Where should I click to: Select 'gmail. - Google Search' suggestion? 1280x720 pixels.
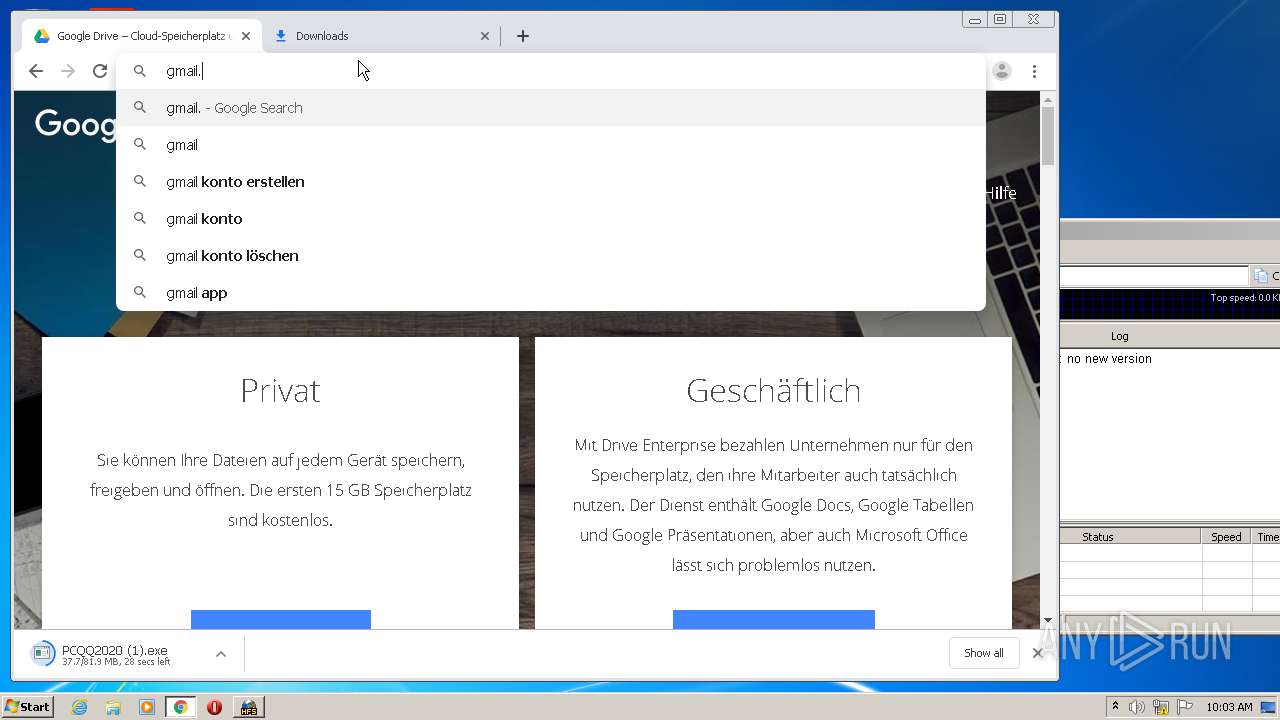tap(551, 108)
